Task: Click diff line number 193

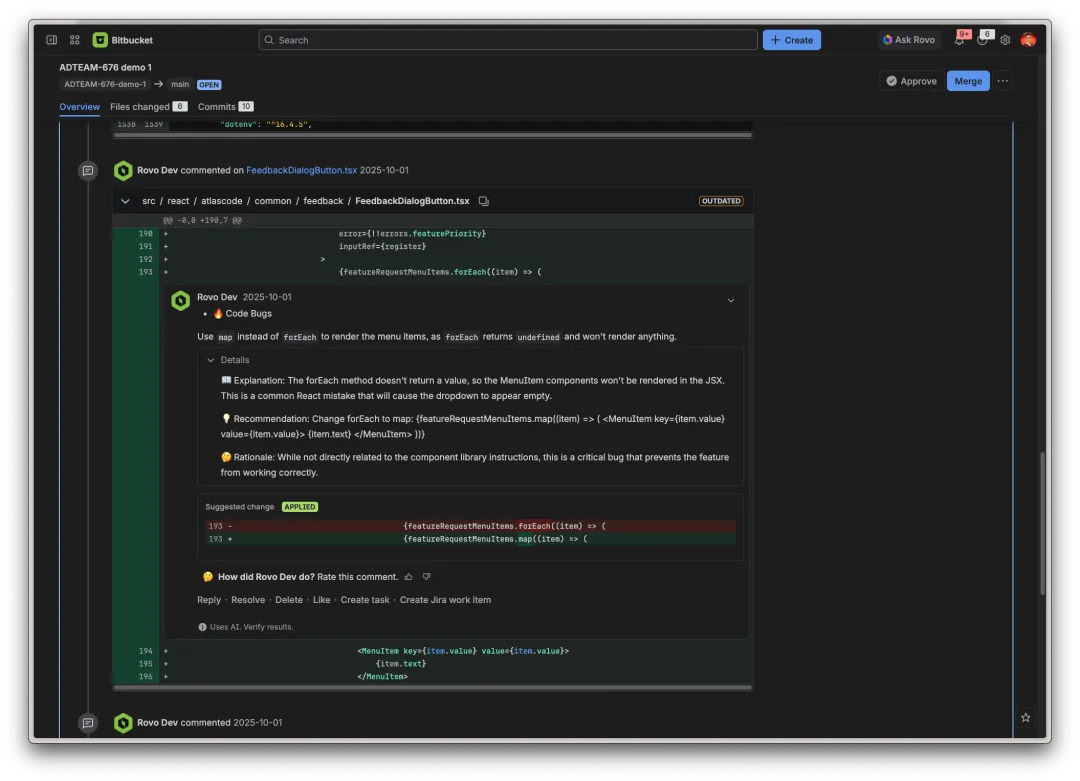Action: [145, 272]
